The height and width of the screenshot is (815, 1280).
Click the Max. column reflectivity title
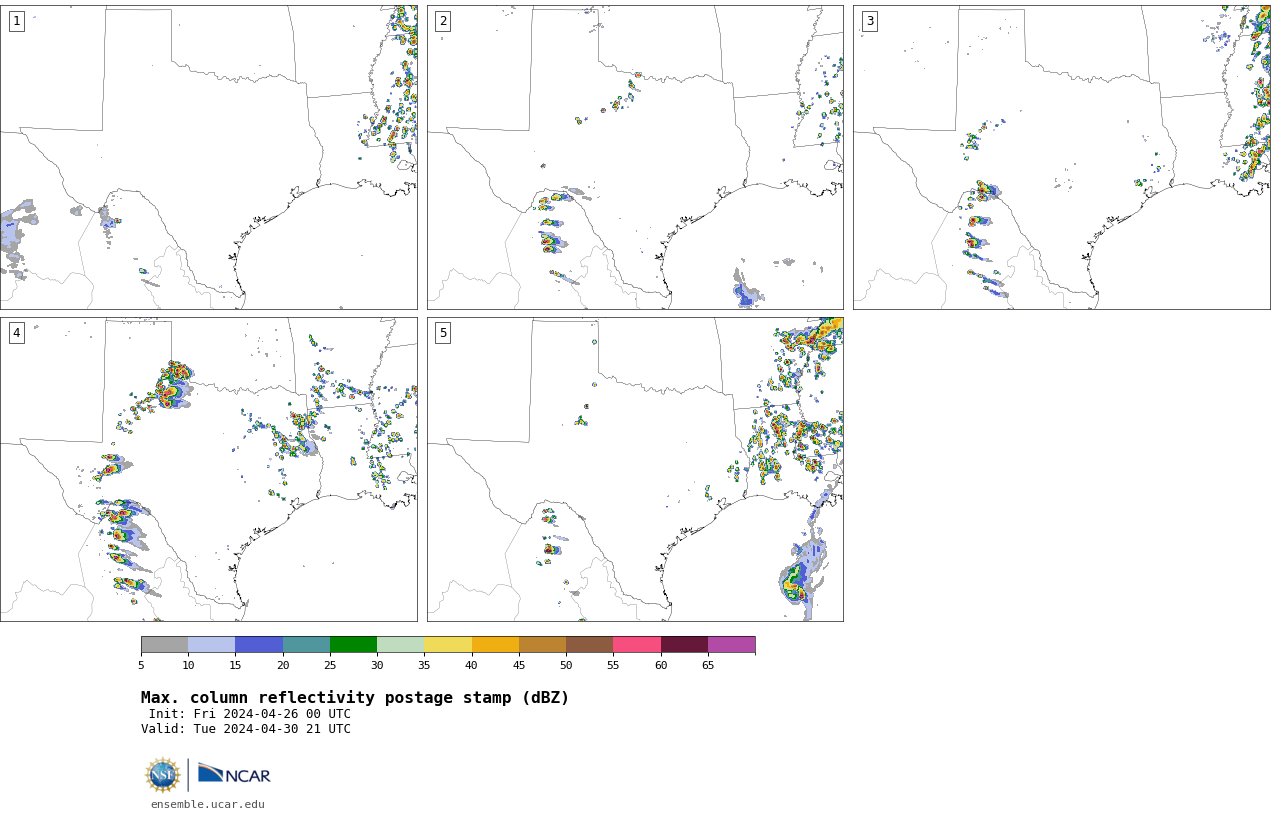pyautogui.click(x=355, y=698)
